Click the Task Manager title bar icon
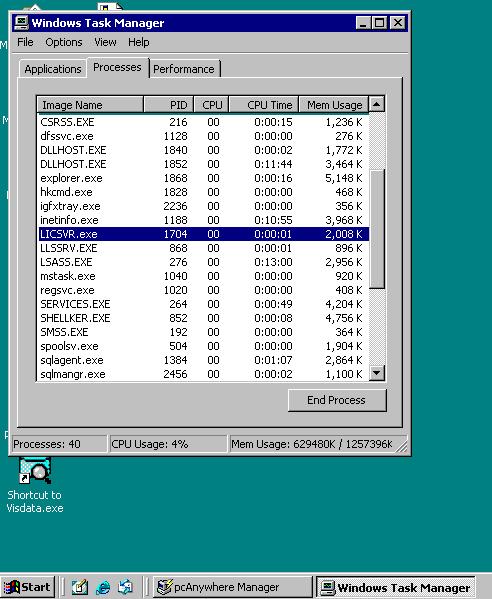492x599 pixels. (21, 23)
